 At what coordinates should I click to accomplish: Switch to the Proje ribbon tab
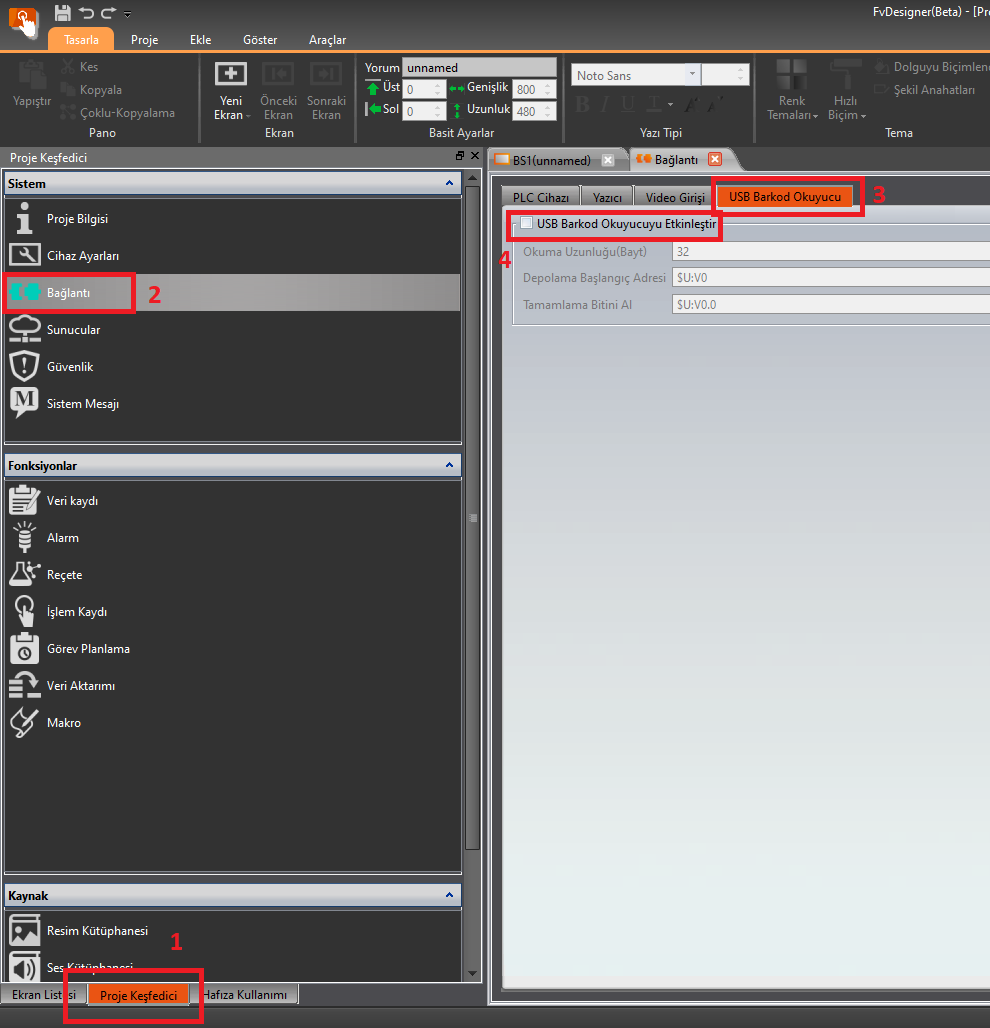tap(145, 40)
